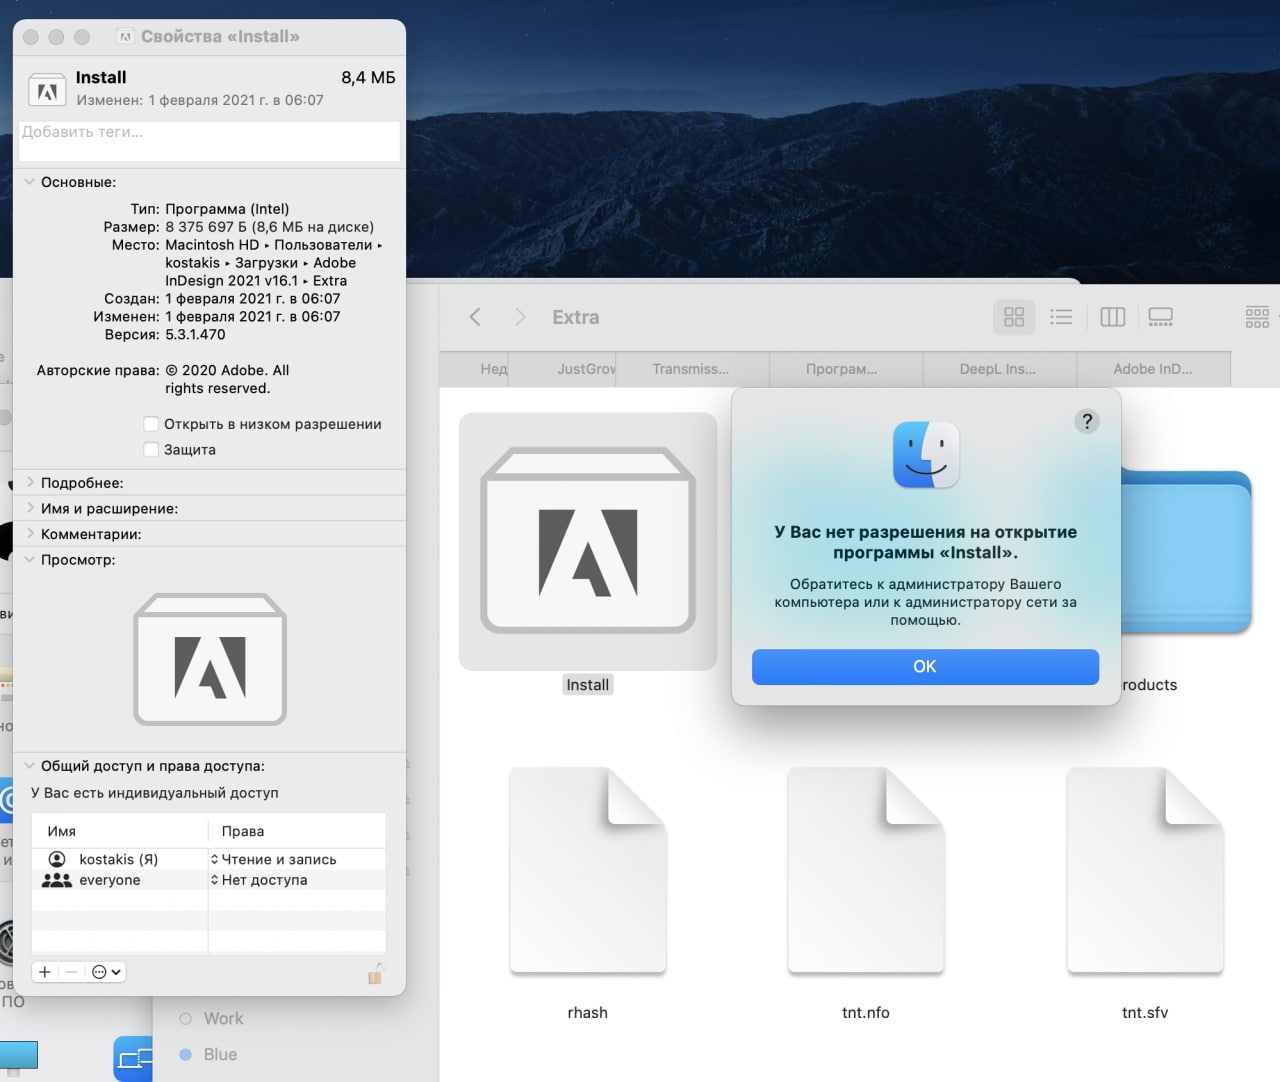Switch to Transmiss... Finder tab
1280x1082 pixels.
coord(691,369)
